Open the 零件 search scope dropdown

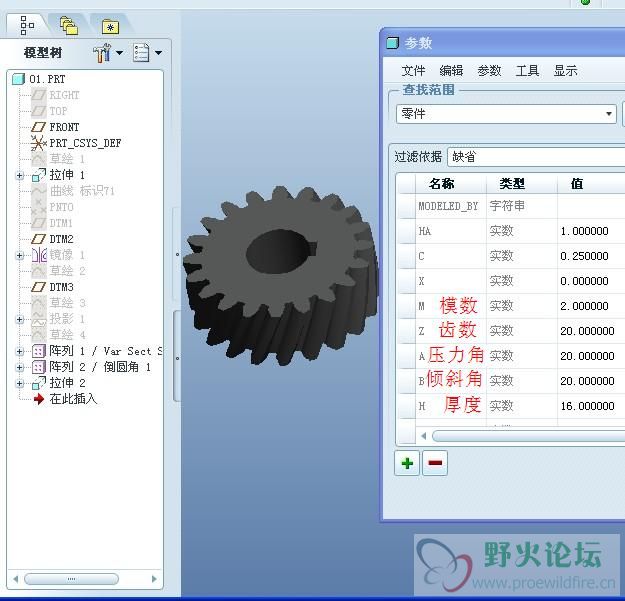click(506, 114)
